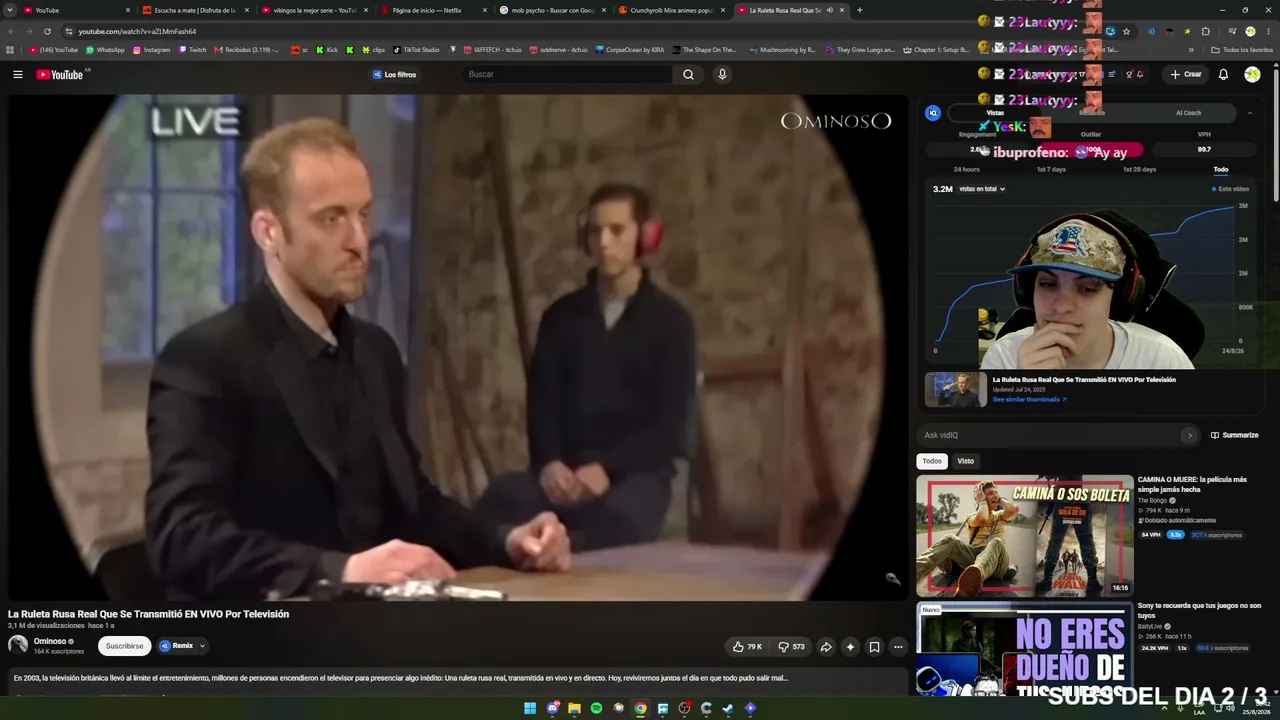
Task: Click the Los filtros button
Action: pyautogui.click(x=394, y=74)
